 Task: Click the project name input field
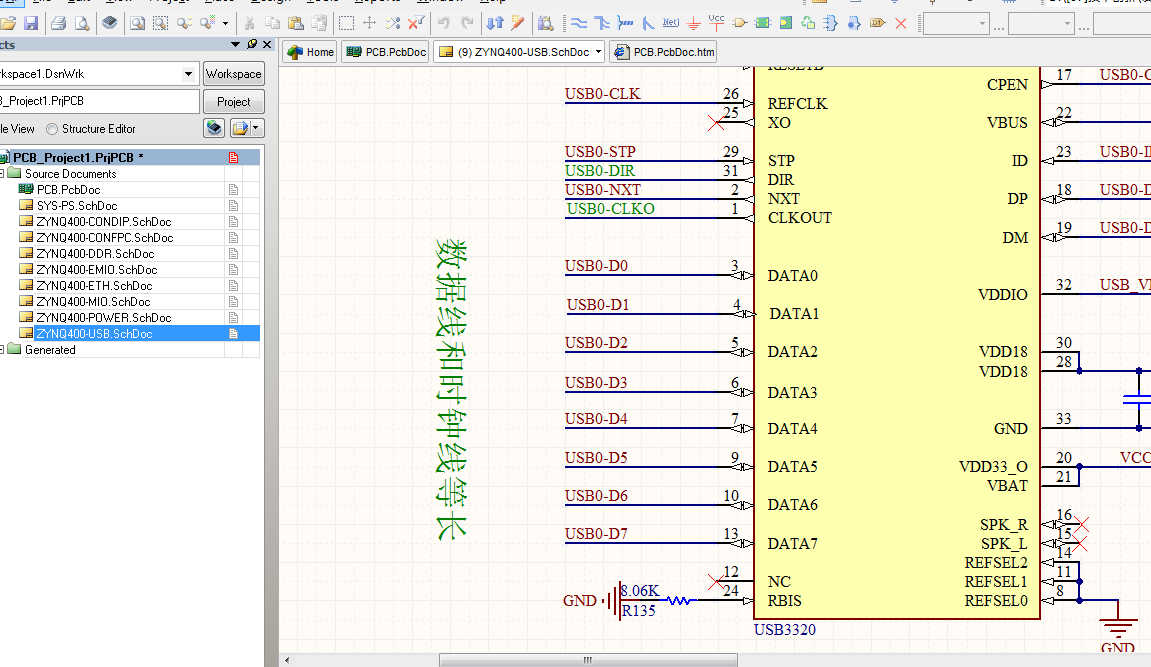tap(99, 101)
